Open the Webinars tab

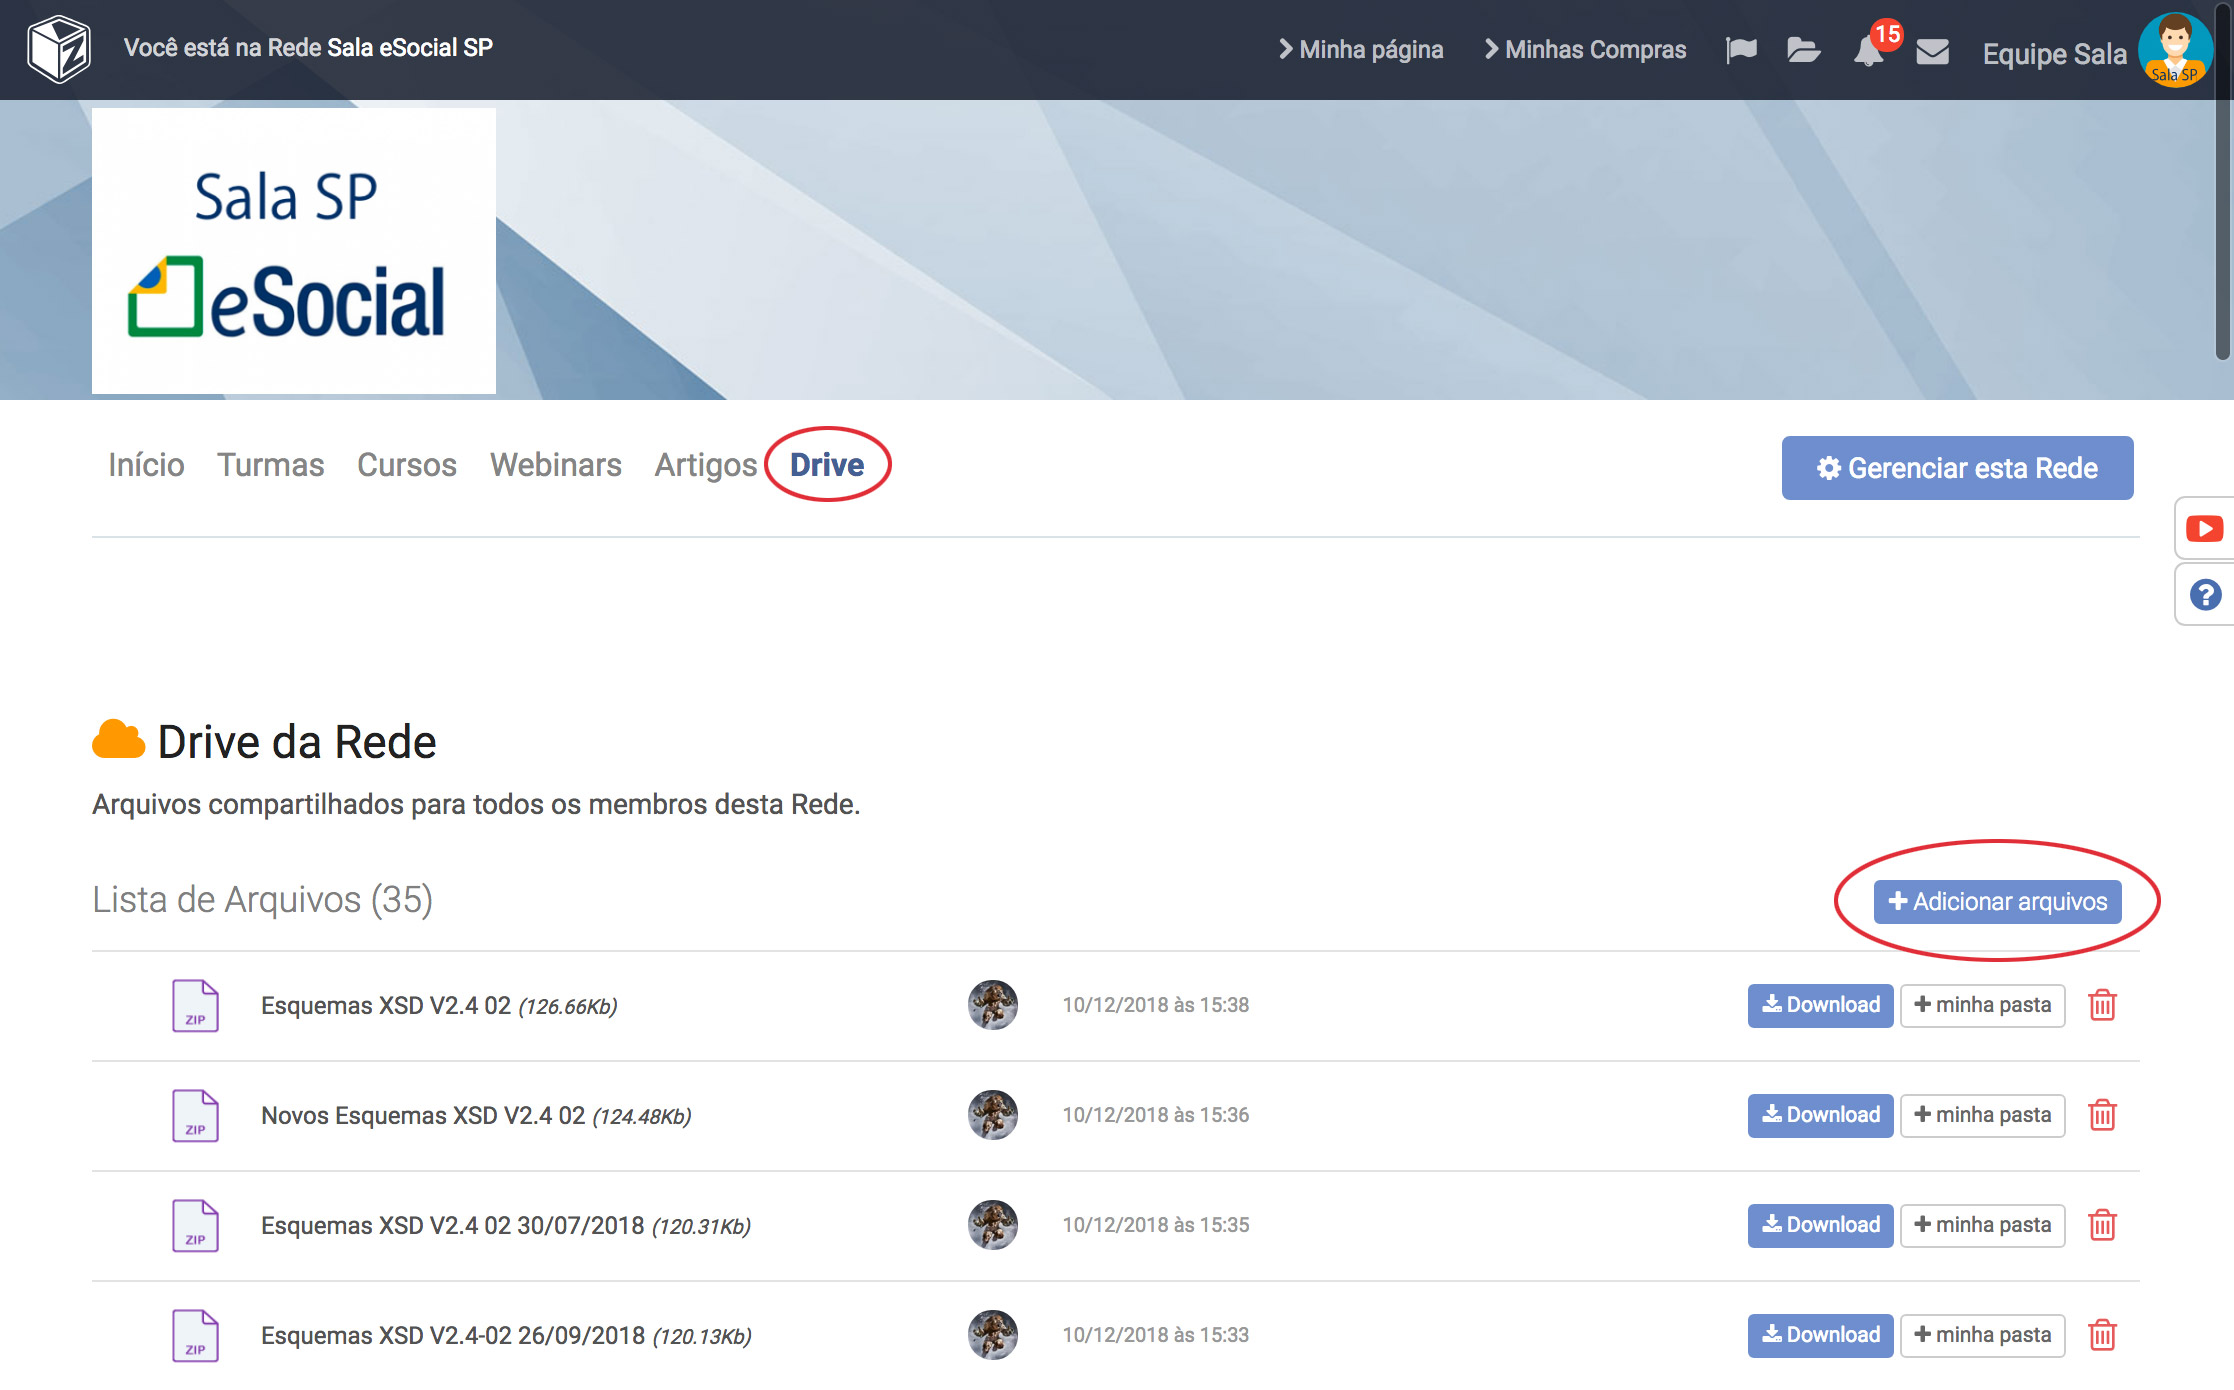(x=555, y=465)
